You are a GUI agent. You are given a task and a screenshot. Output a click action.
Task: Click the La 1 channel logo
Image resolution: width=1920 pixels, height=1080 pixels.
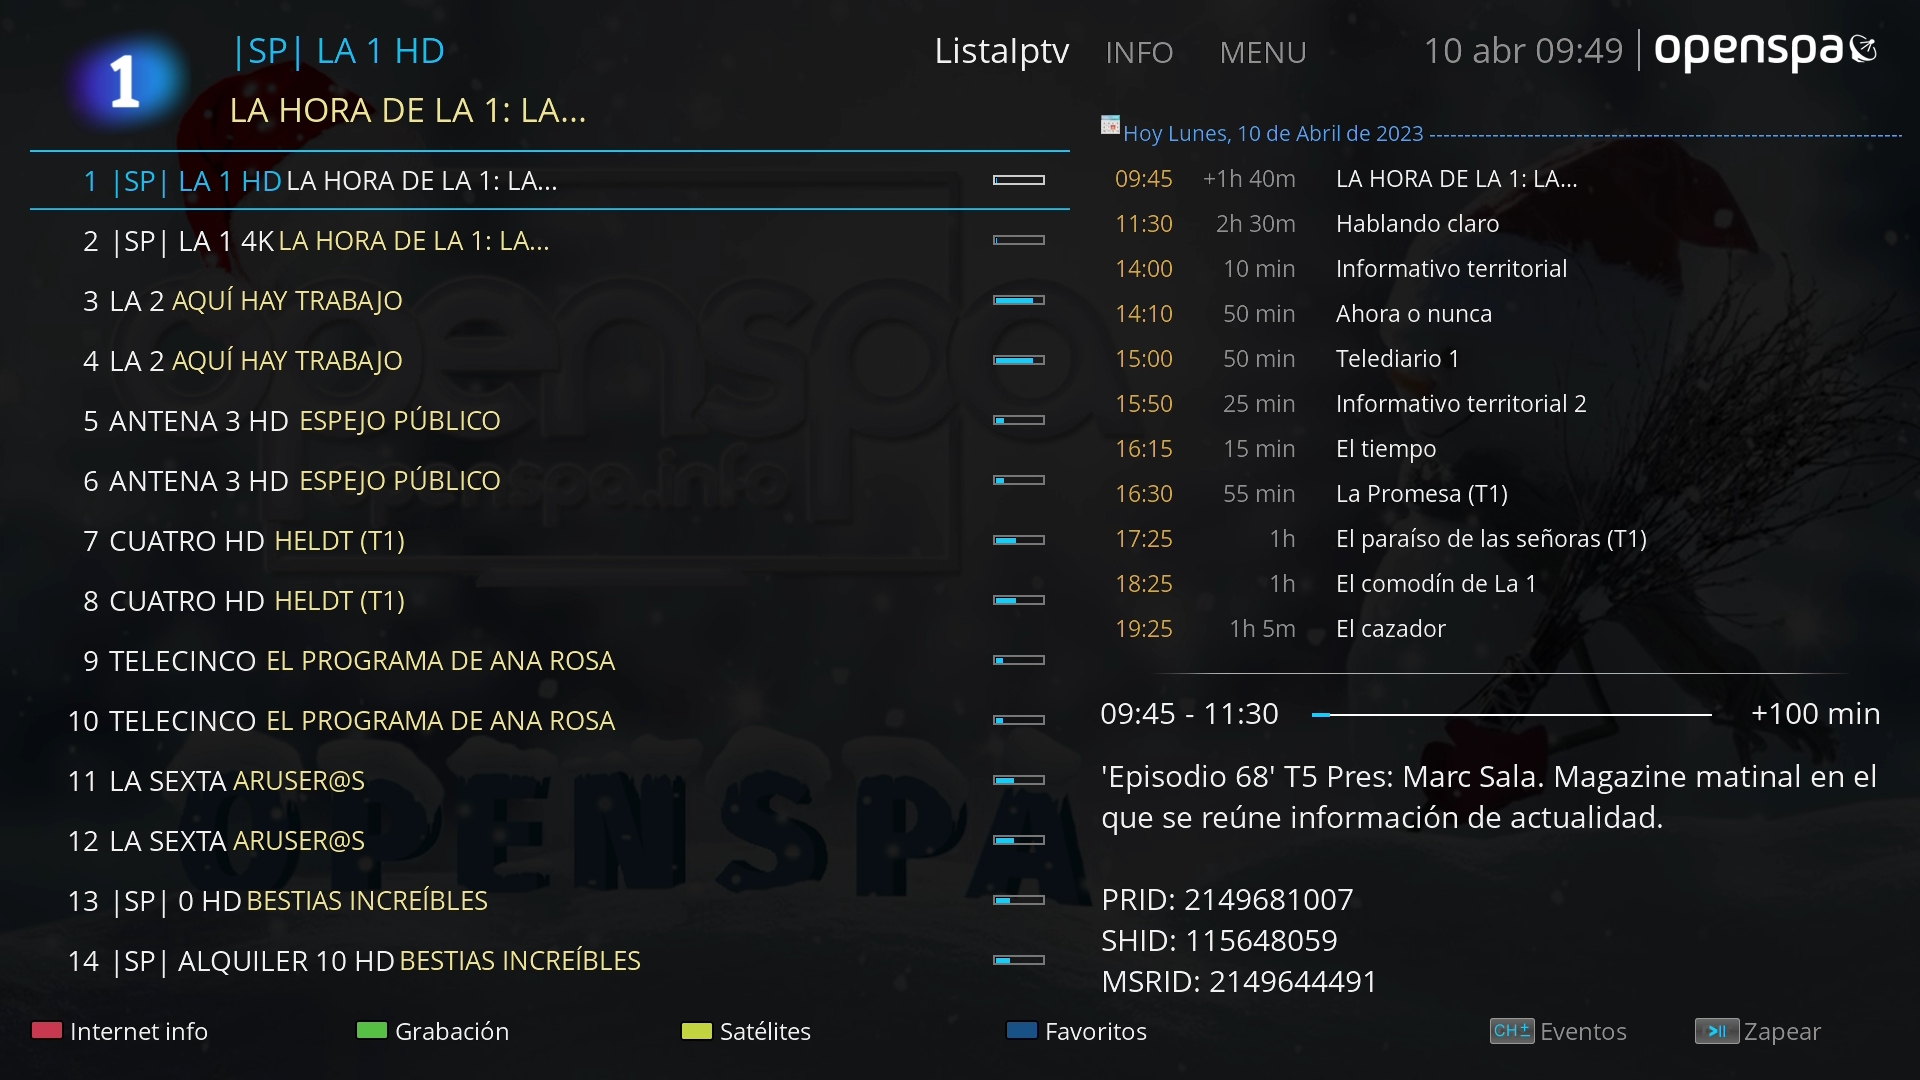pyautogui.click(x=125, y=82)
